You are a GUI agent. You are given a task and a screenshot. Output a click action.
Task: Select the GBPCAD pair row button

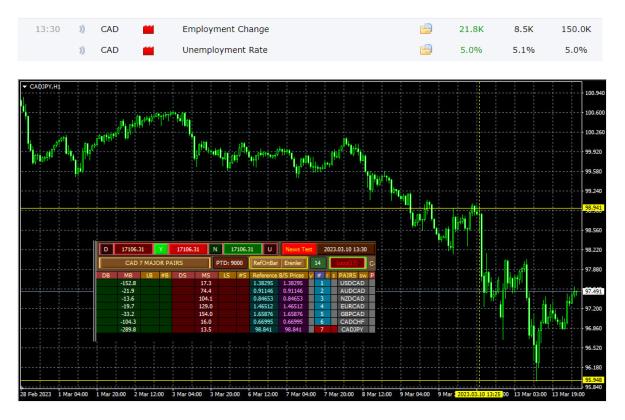click(352, 314)
